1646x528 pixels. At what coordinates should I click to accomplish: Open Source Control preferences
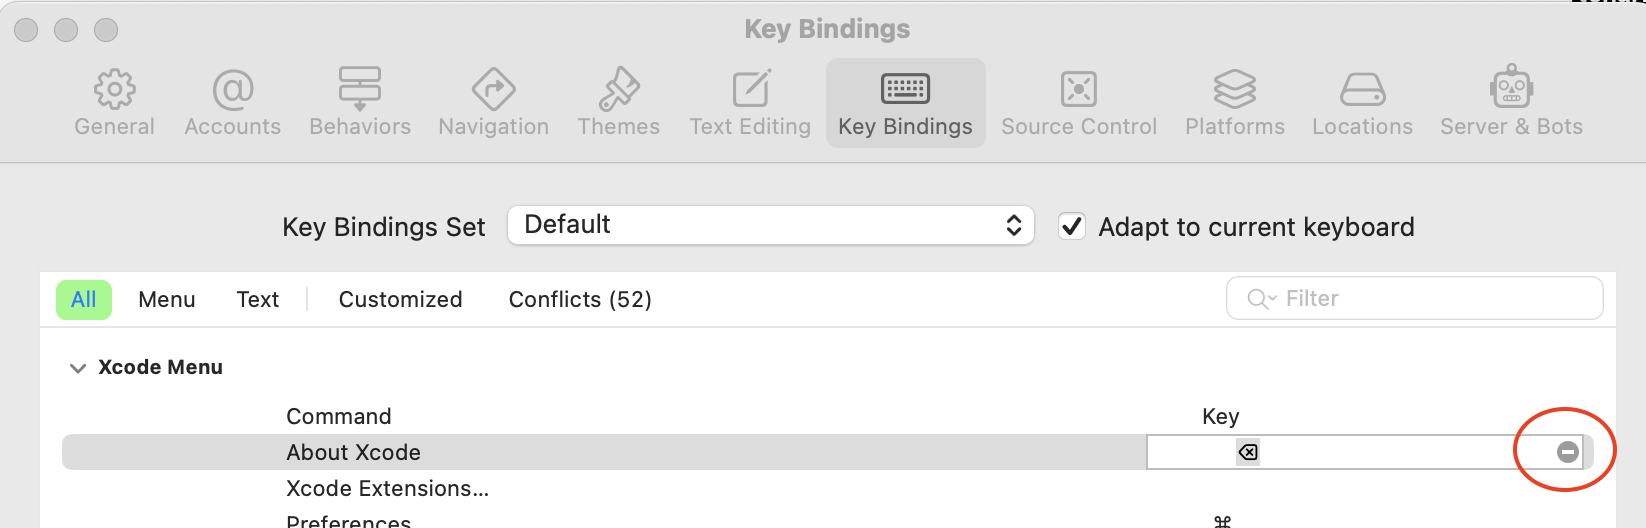coord(1079,103)
